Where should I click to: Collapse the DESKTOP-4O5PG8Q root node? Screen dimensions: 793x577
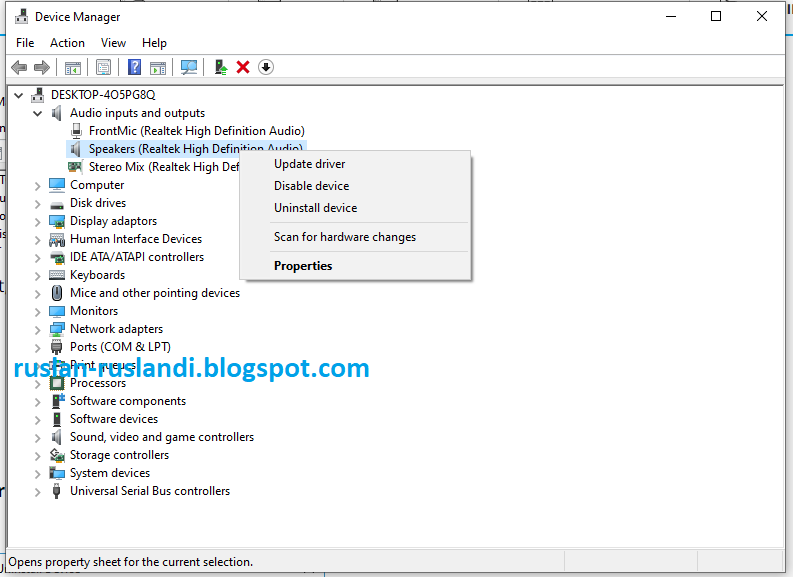coord(19,95)
